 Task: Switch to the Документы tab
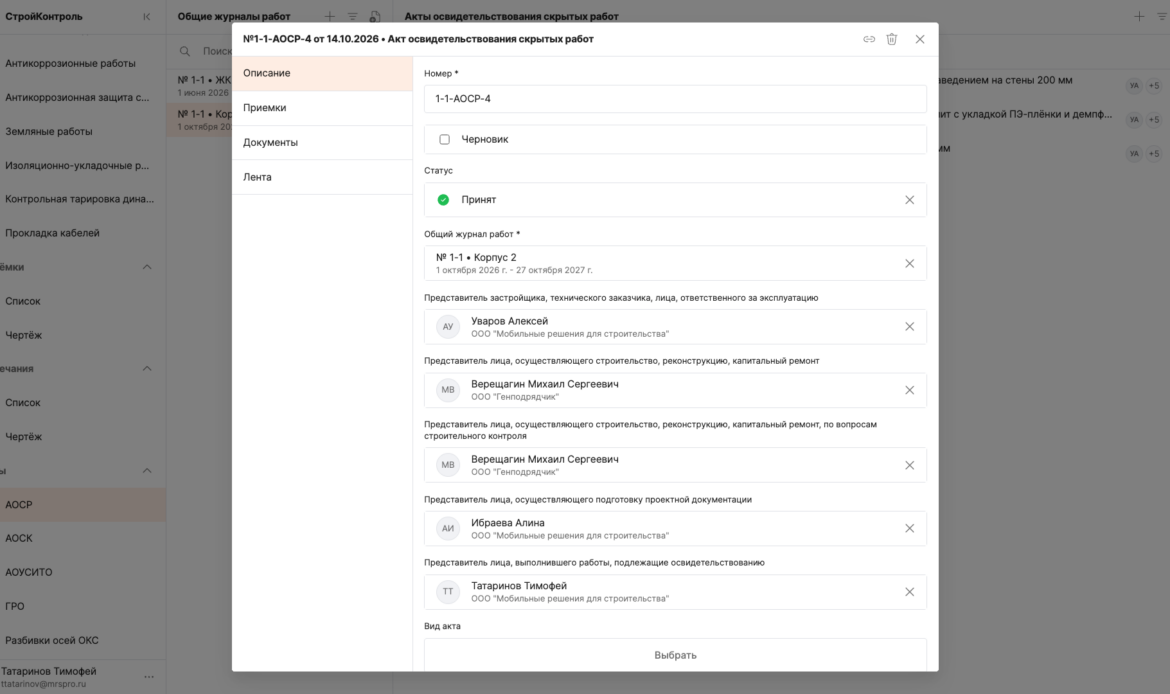[322, 143]
